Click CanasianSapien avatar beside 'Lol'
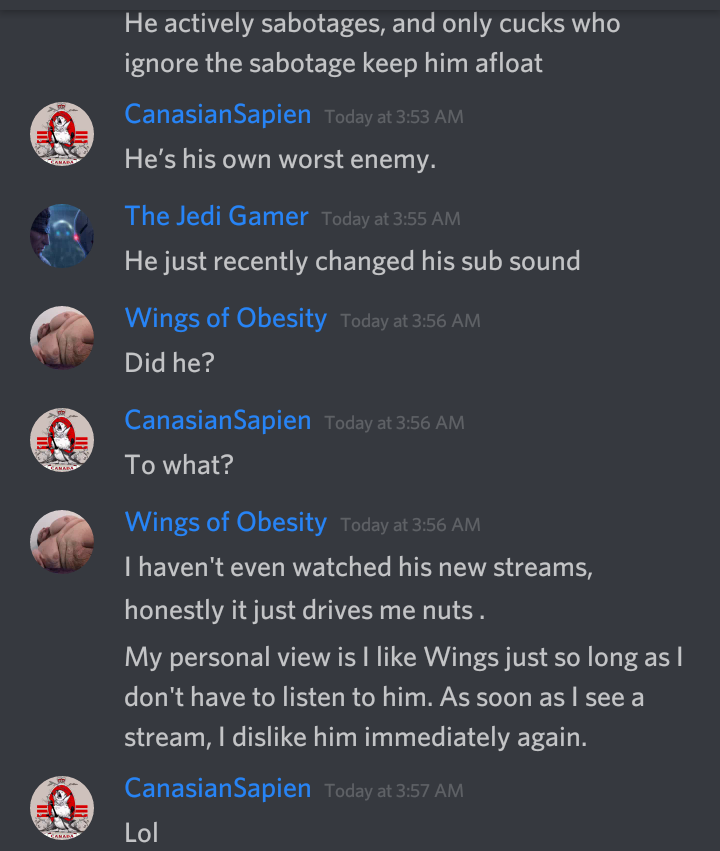Screen dimensions: 720x851 coord(62,808)
